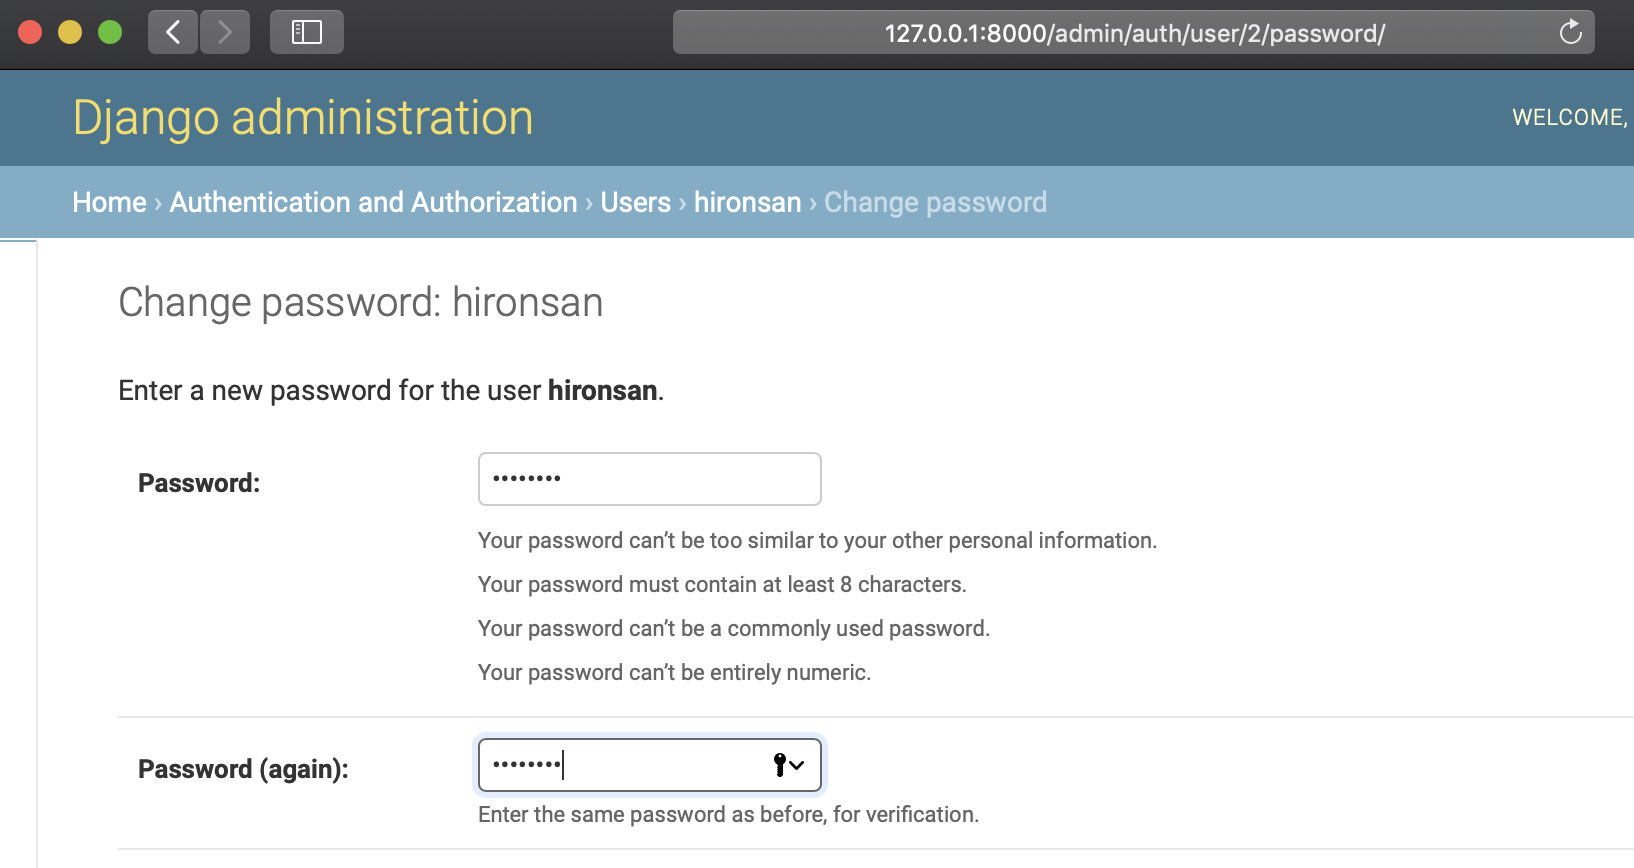This screenshot has width=1634, height=868.
Task: Click the WELCOME text in the header
Action: pos(1568,118)
